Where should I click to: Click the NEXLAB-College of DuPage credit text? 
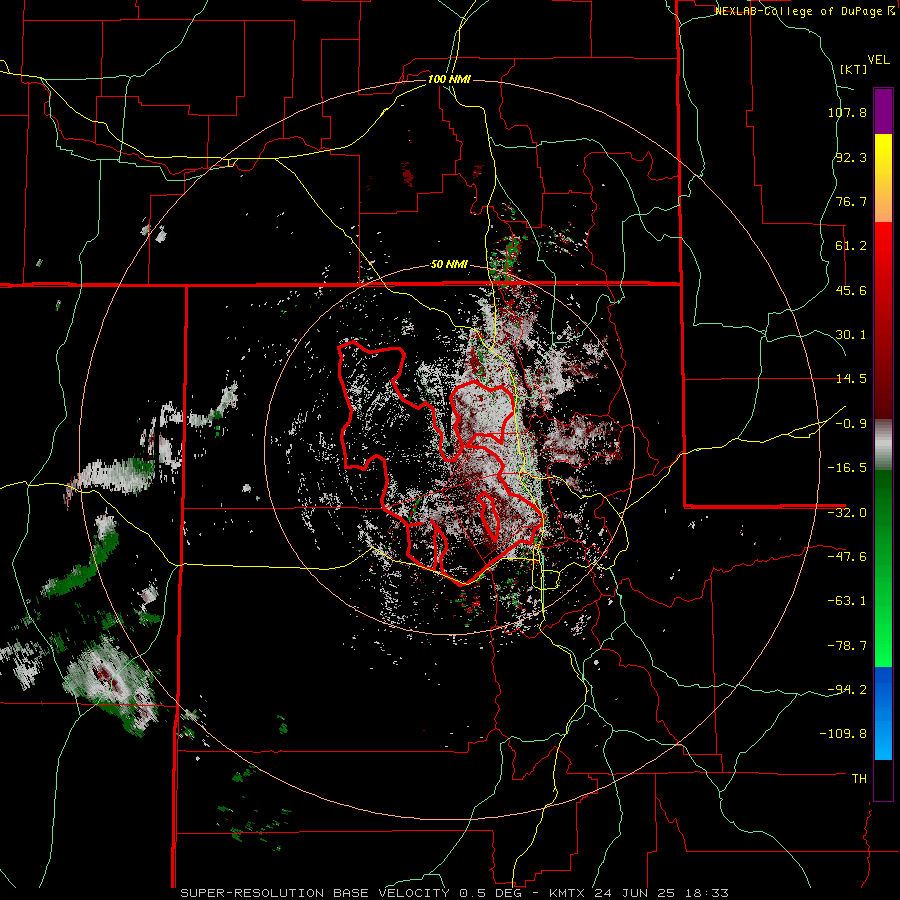[799, 11]
